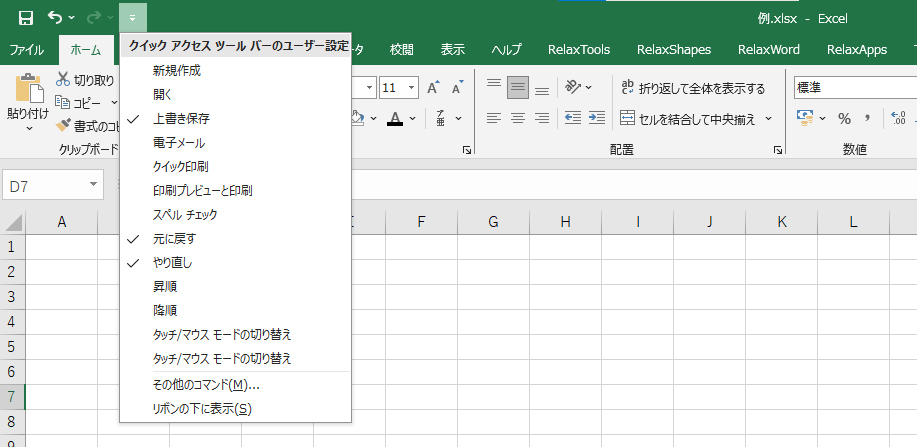Image resolution: width=917 pixels, height=447 pixels.
Task: Click the phonetic guide (furigana) icon
Action: (x=441, y=119)
